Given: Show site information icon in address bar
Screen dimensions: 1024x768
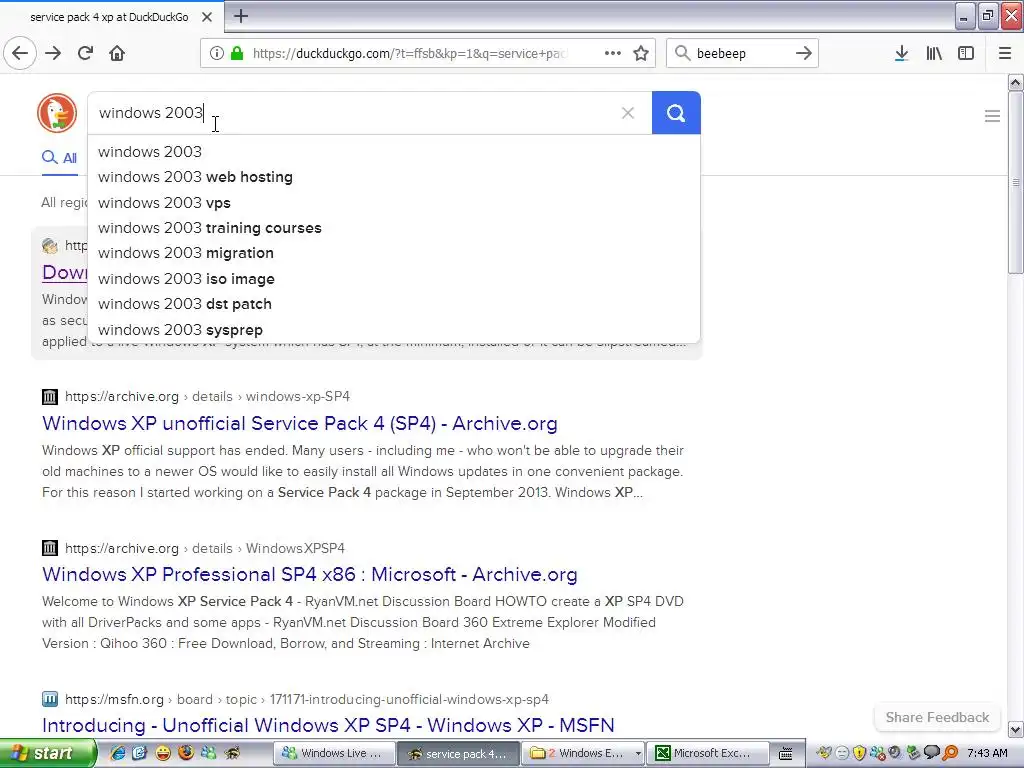Looking at the screenshot, I should [x=216, y=54].
